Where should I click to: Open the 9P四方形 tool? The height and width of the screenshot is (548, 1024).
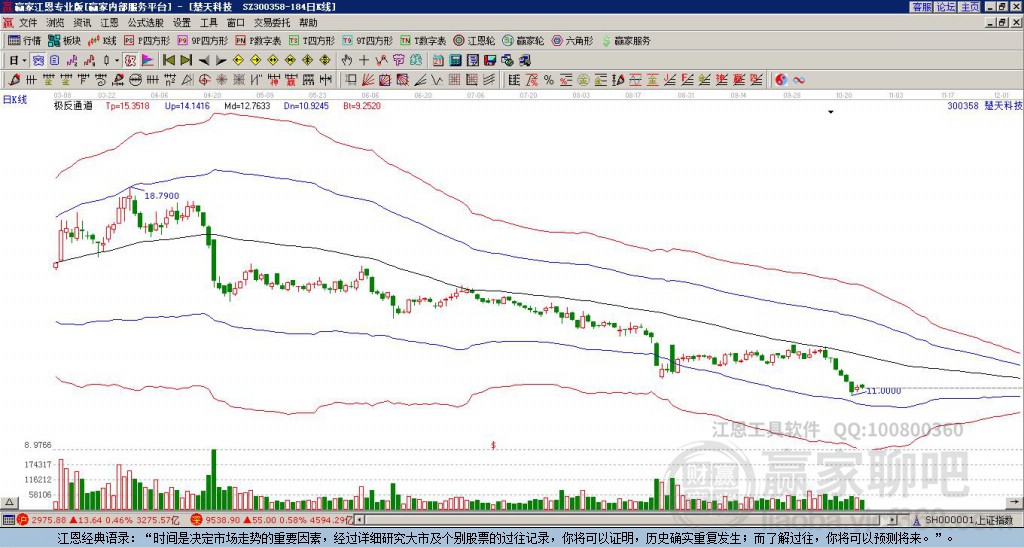[203, 40]
